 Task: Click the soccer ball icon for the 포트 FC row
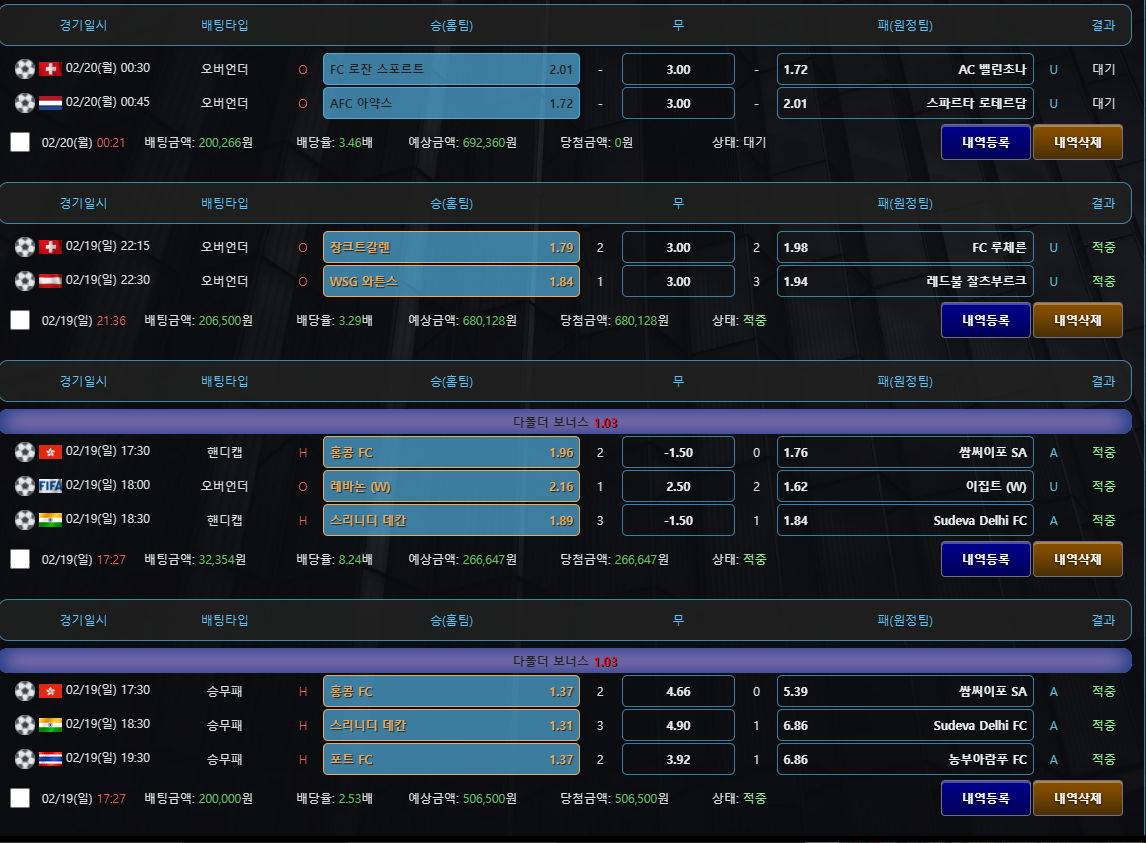[25, 759]
